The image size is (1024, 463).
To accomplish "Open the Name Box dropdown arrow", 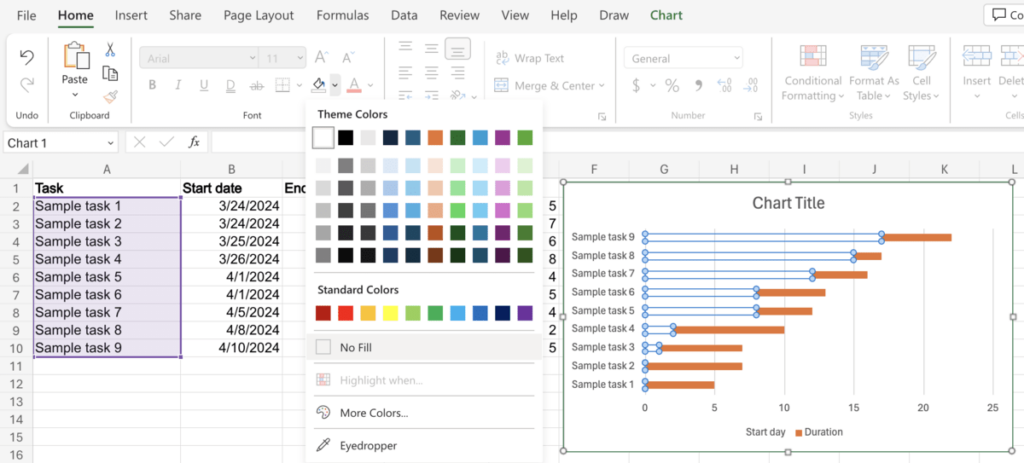I will [x=110, y=143].
